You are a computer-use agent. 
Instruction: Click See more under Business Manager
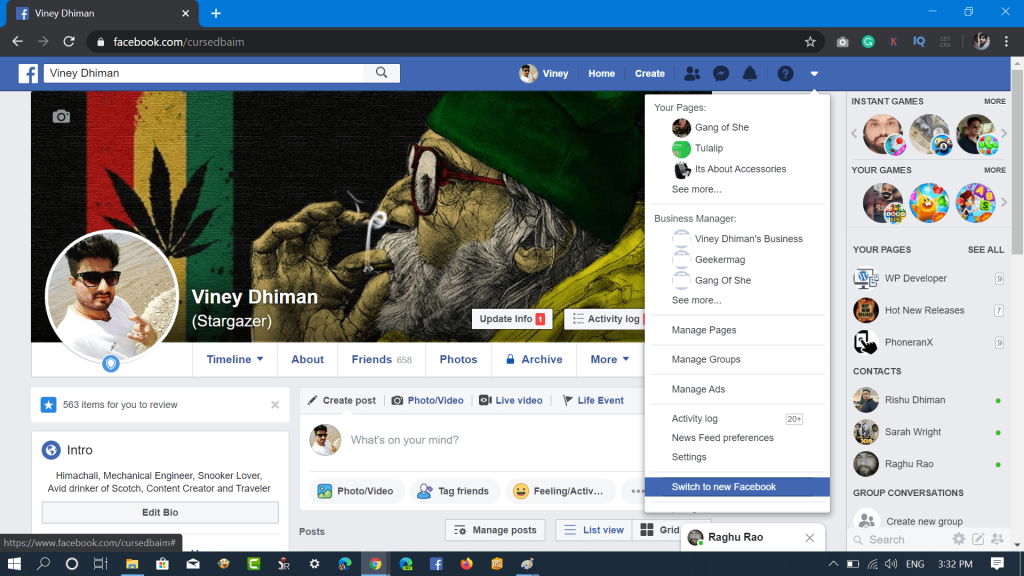[x=696, y=300]
